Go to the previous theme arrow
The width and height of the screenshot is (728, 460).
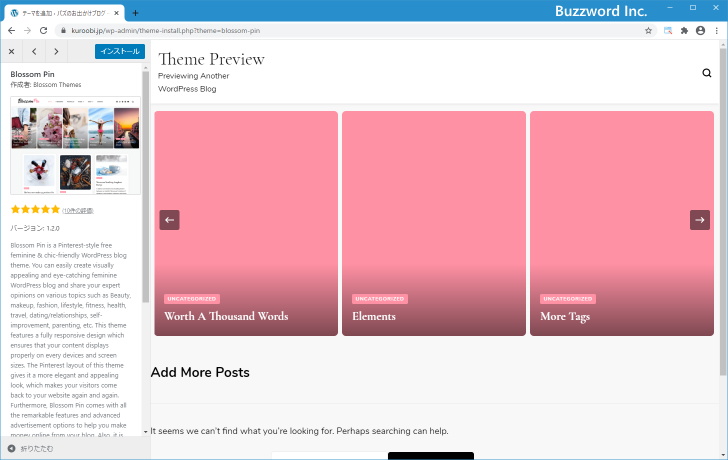(x=34, y=52)
